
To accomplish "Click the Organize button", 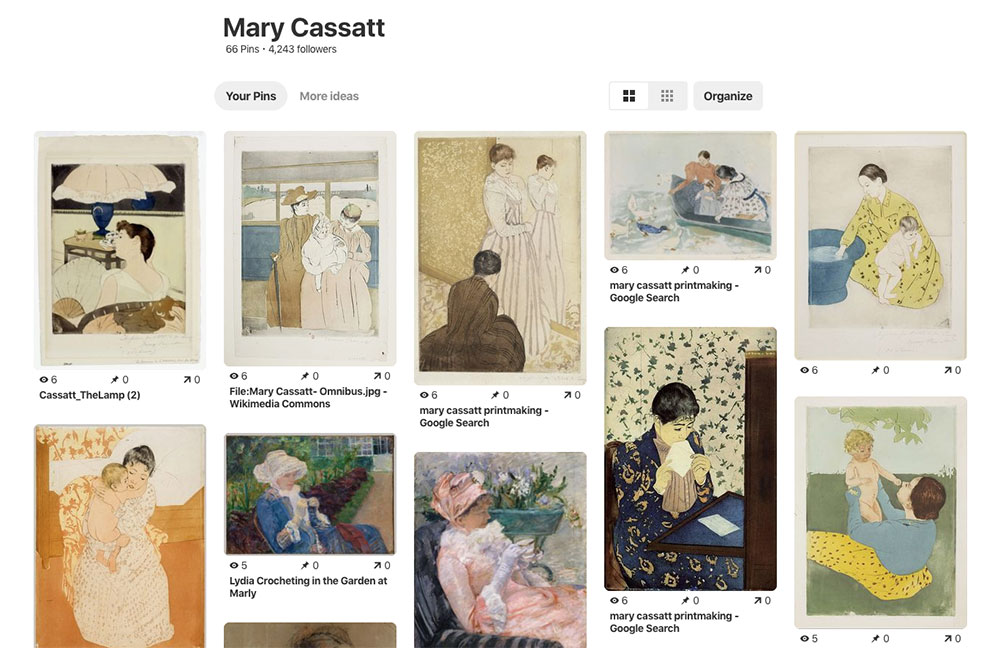I will pos(728,96).
